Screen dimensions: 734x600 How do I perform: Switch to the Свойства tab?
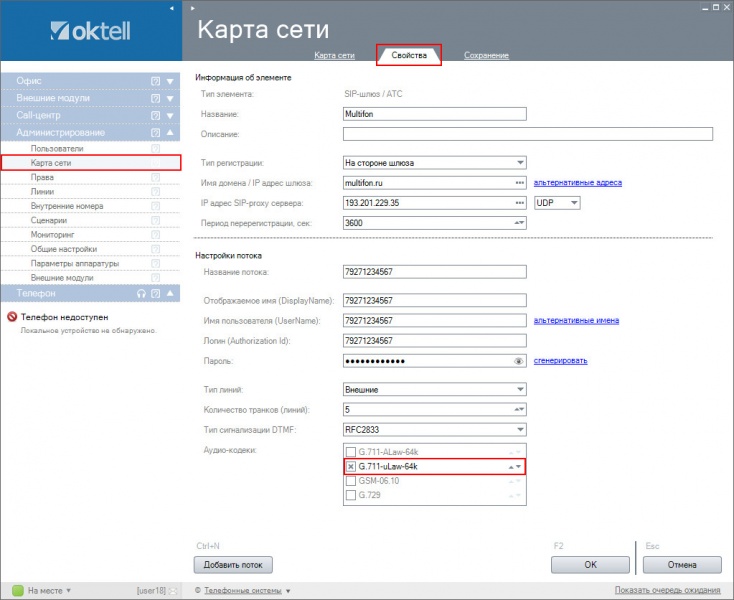(x=409, y=55)
